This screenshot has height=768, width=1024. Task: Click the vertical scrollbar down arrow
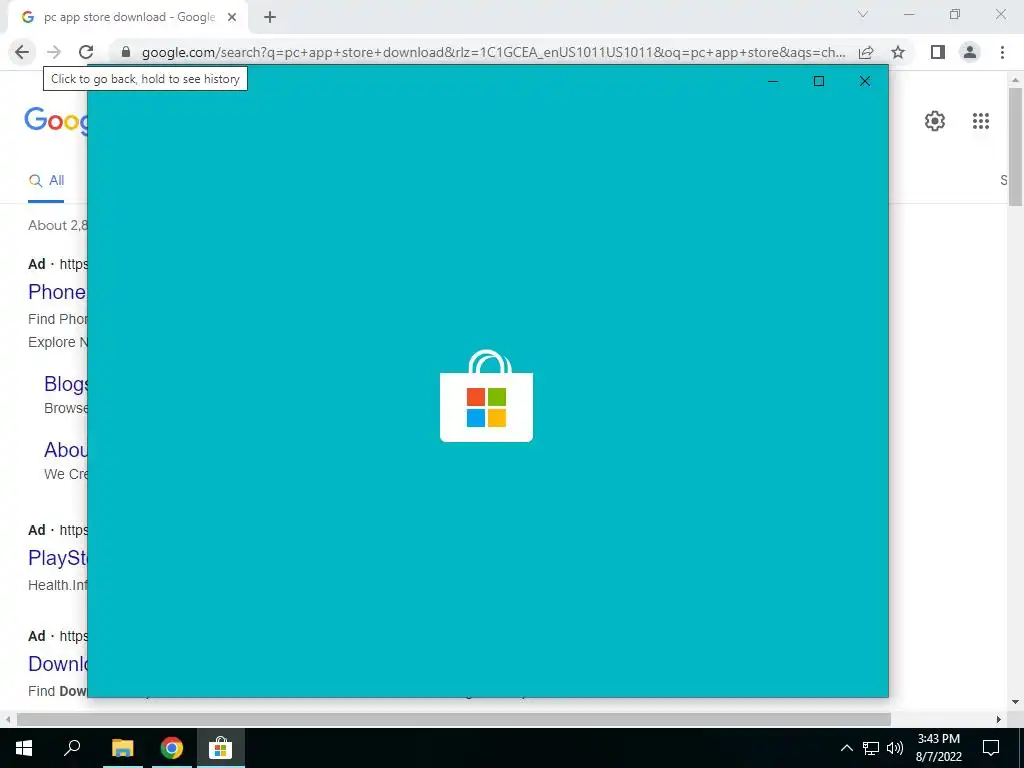tap(1015, 702)
